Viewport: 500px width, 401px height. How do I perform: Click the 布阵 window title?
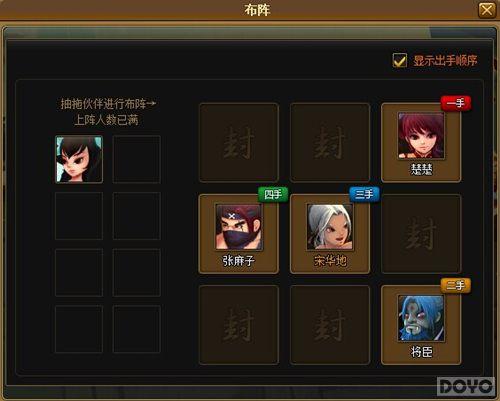pos(257,10)
